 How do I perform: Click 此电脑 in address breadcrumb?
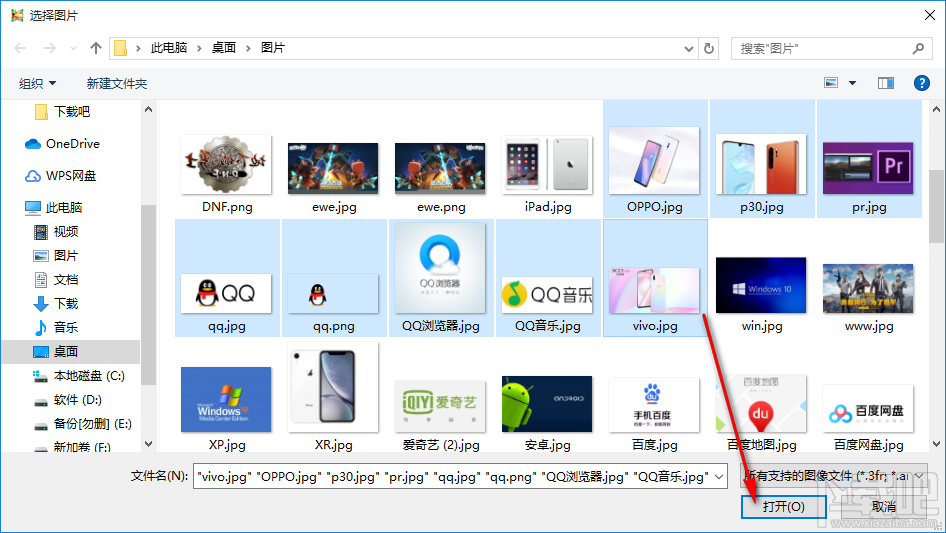coord(169,48)
